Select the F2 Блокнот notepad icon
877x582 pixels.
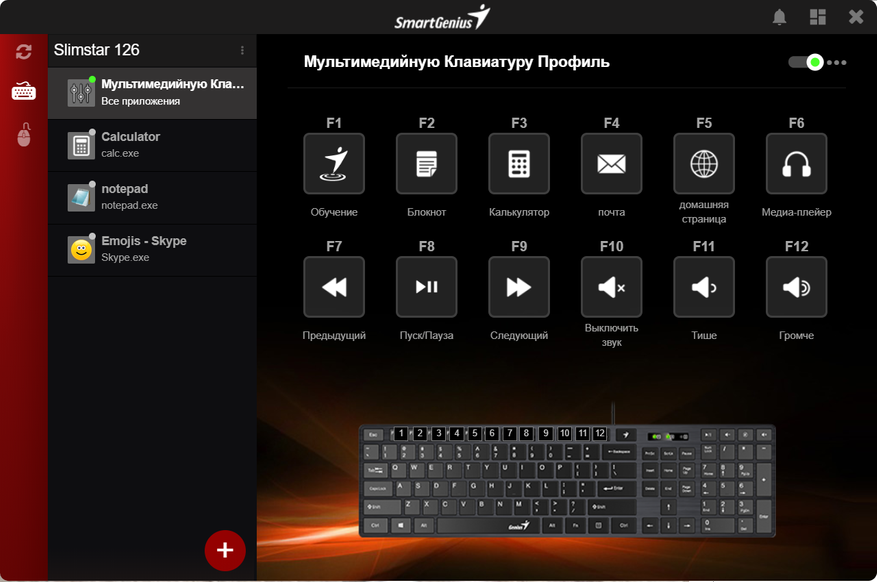click(426, 164)
